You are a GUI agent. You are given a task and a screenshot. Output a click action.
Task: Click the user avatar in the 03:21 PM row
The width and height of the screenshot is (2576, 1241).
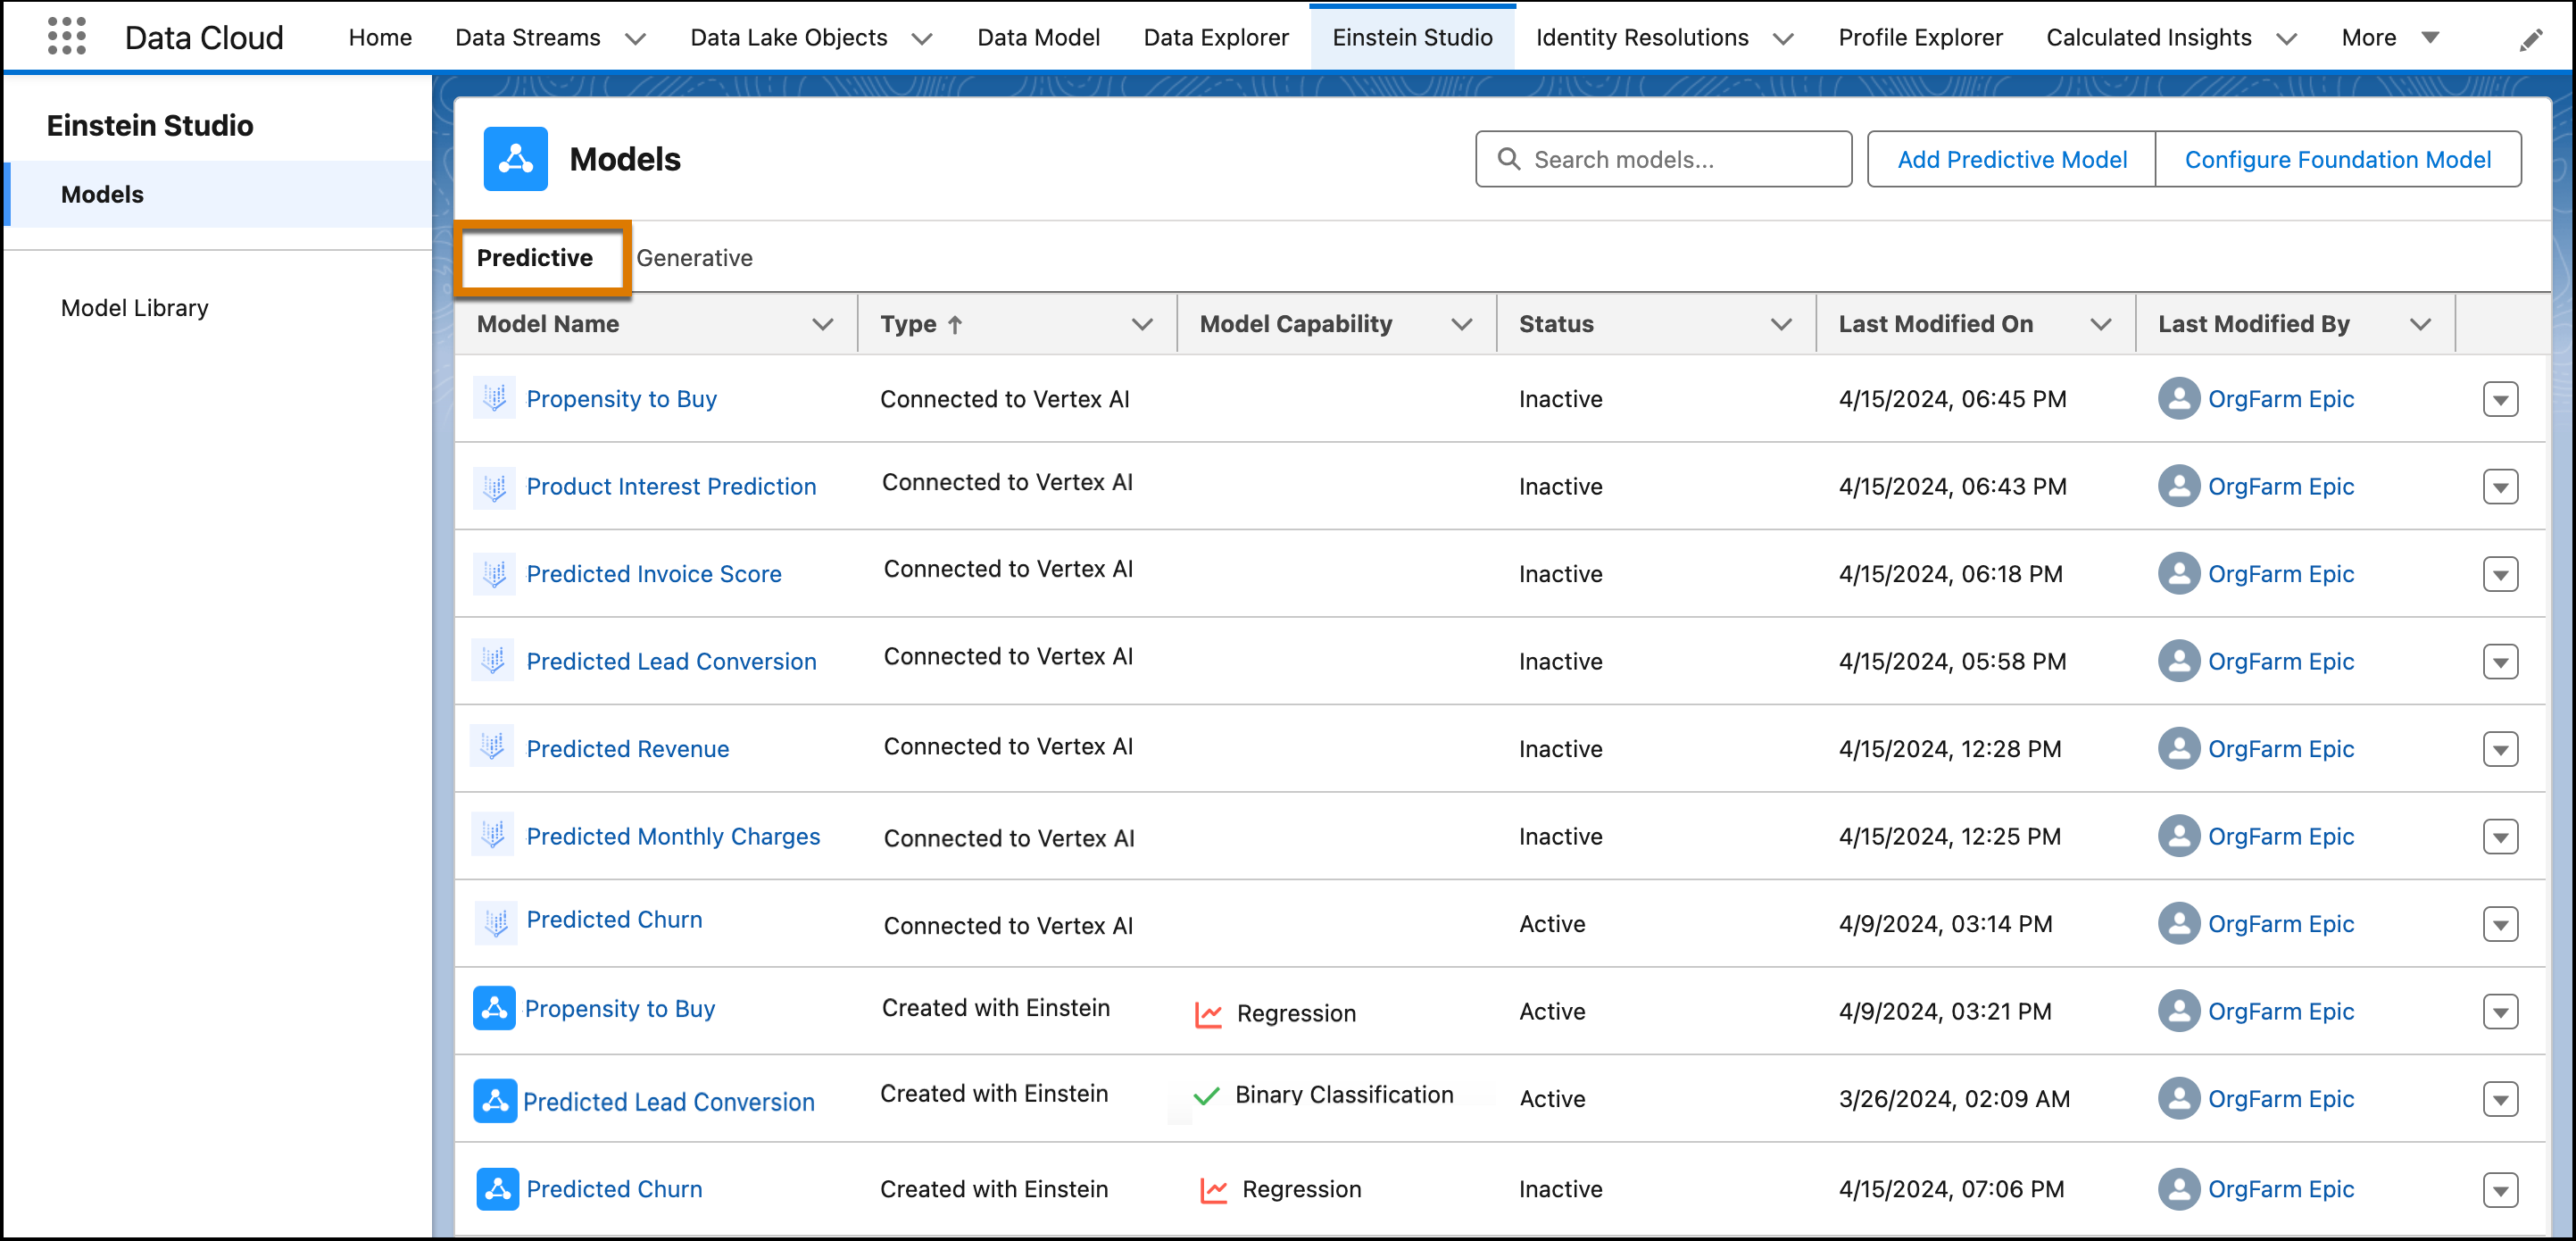2178,1012
